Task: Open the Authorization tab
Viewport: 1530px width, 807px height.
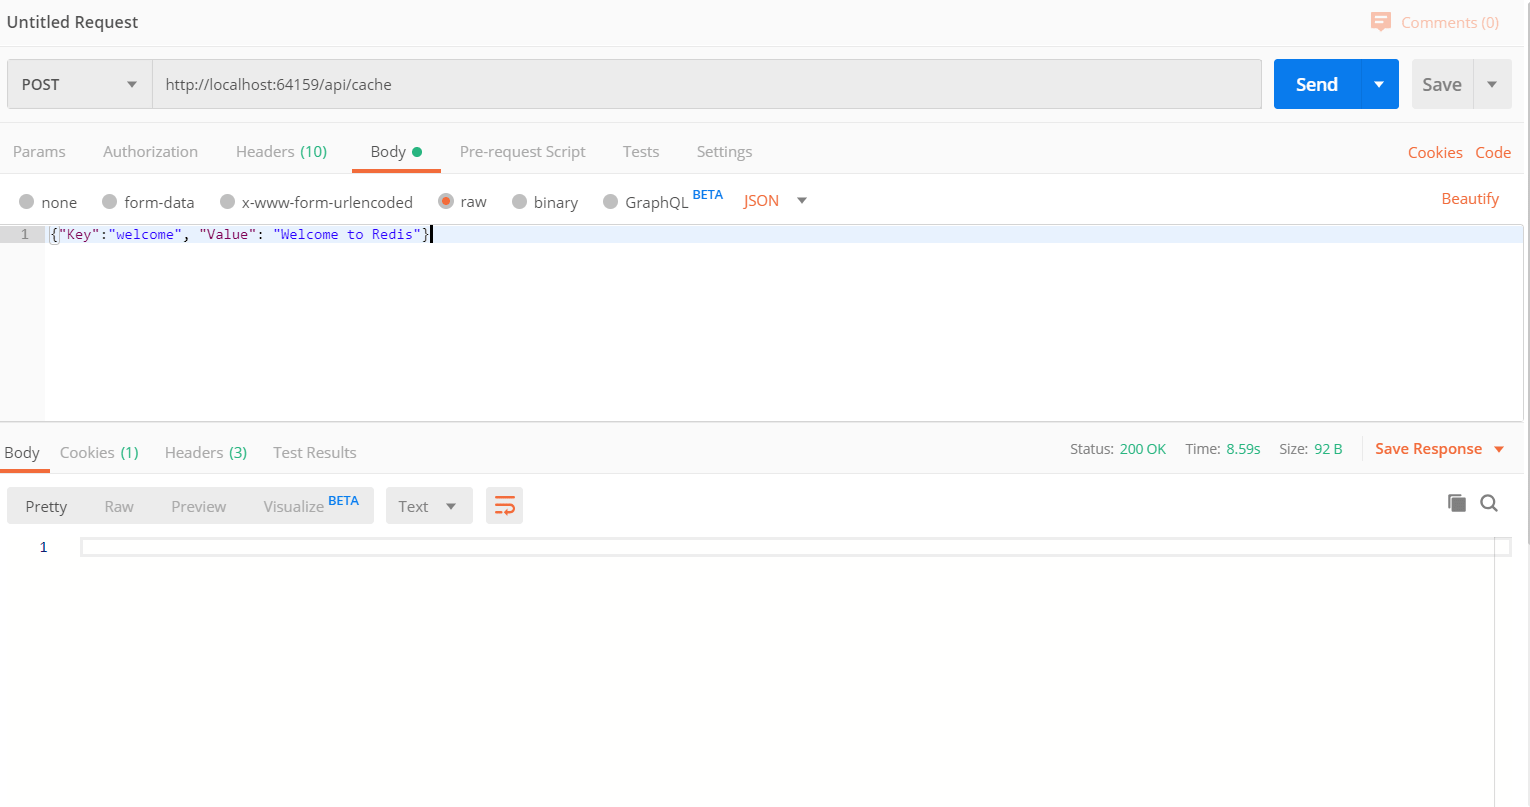Action: tap(150, 152)
